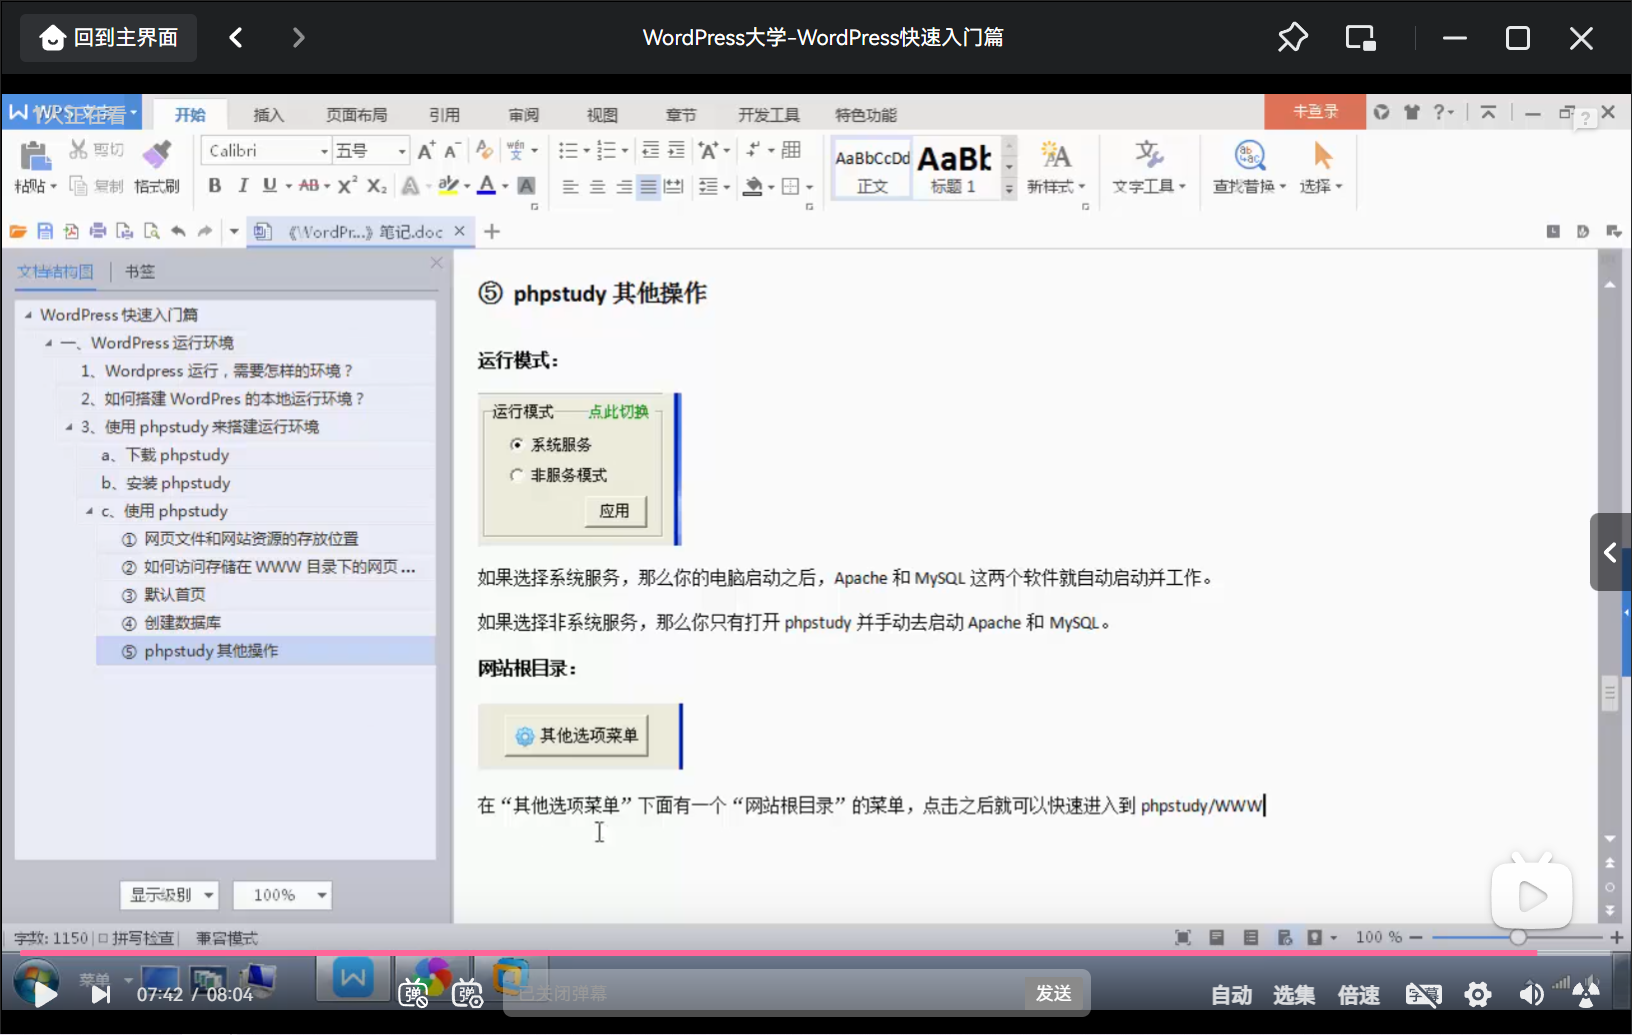
Task: Select the 非服务模式 radio option
Action: [x=516, y=475]
